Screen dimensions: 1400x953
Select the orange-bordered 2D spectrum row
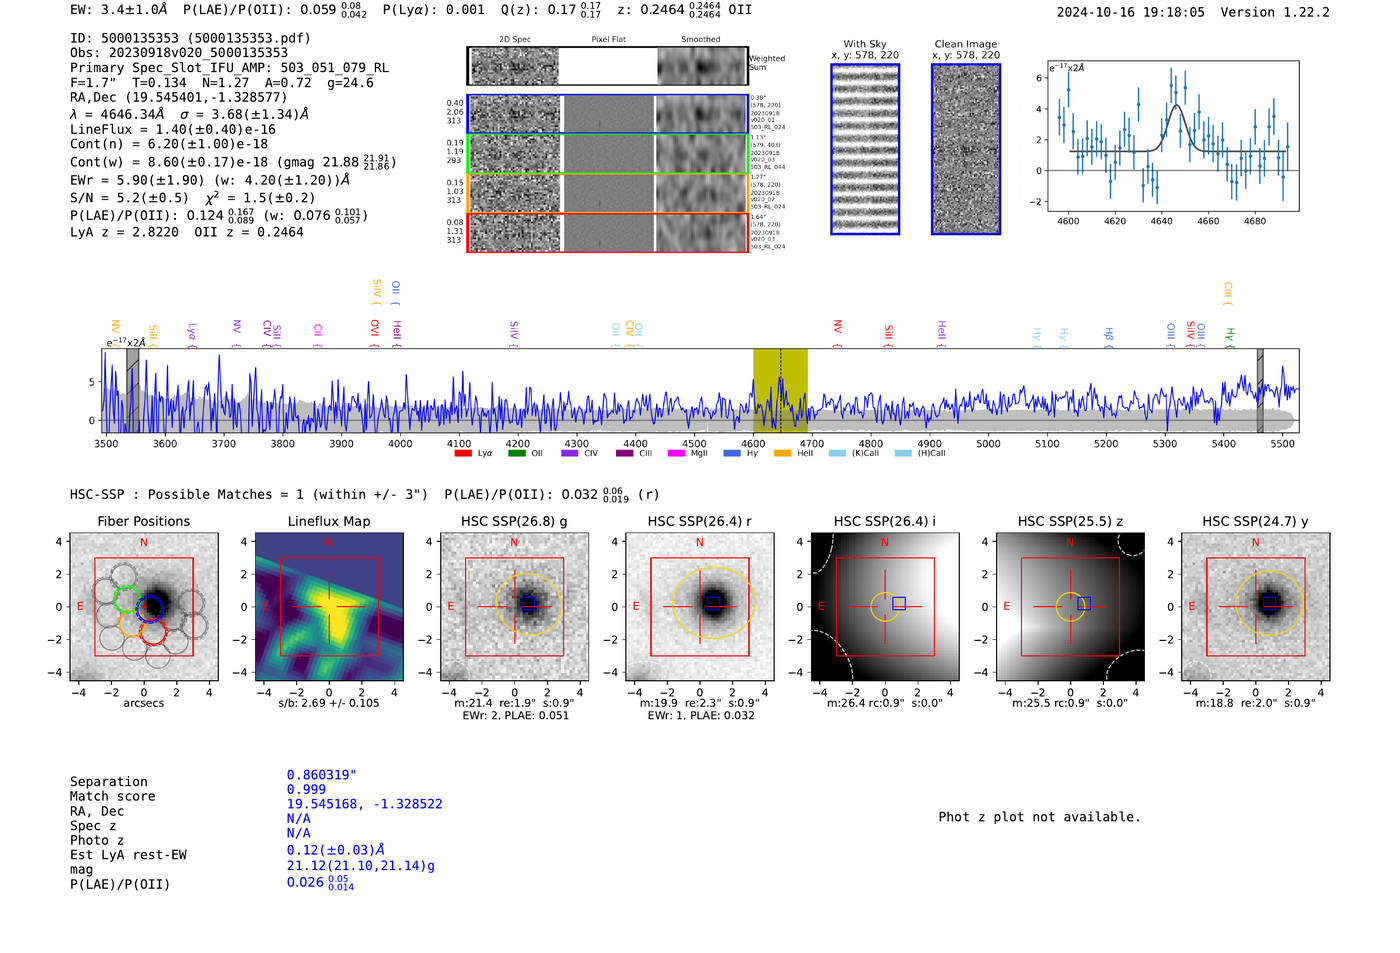tap(607, 193)
